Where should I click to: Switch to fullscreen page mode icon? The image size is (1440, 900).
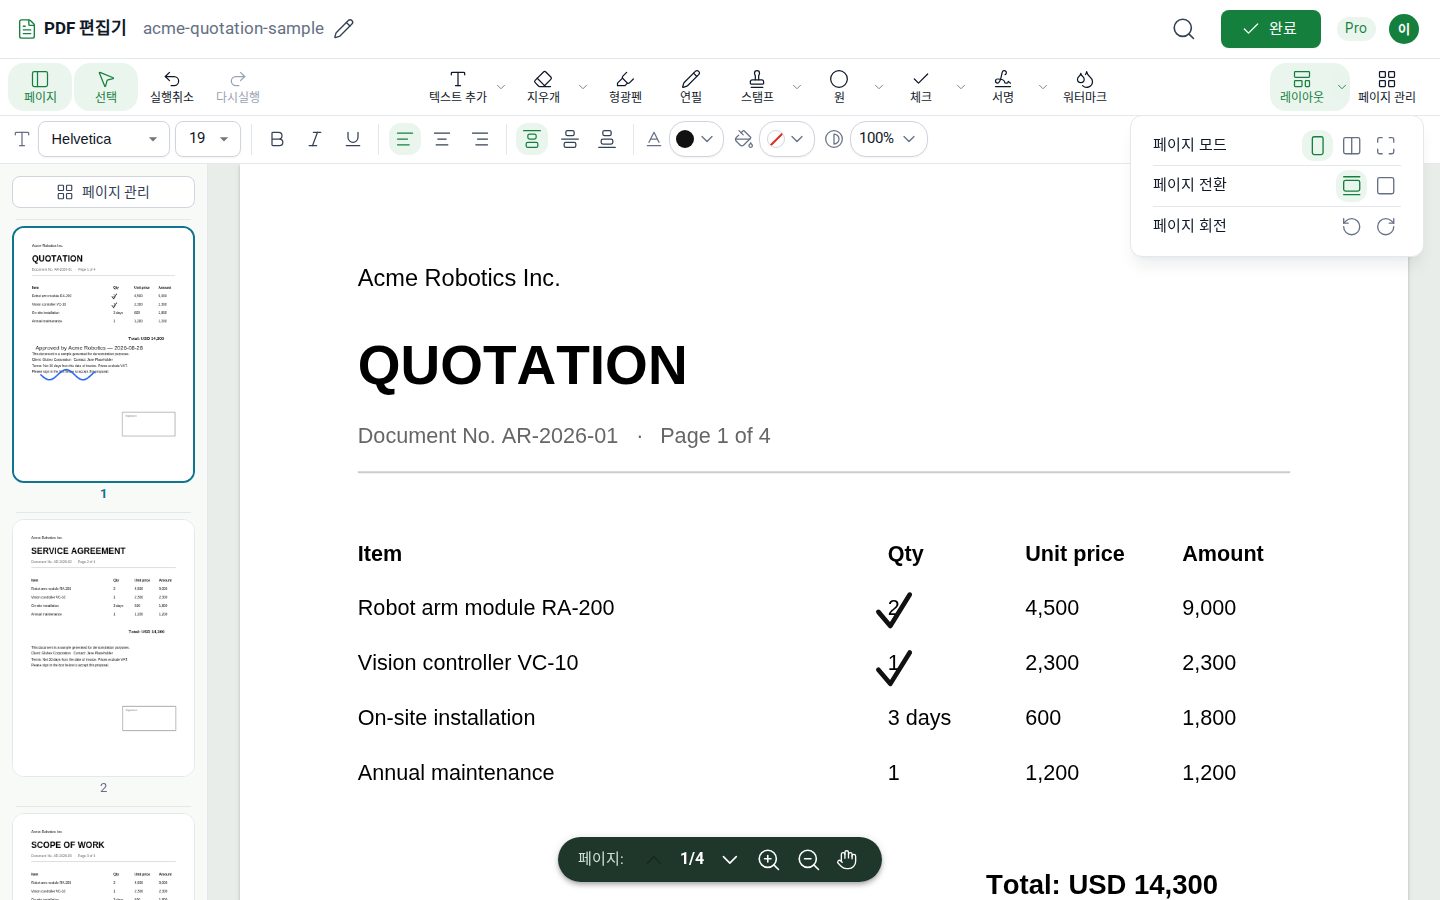coord(1386,146)
